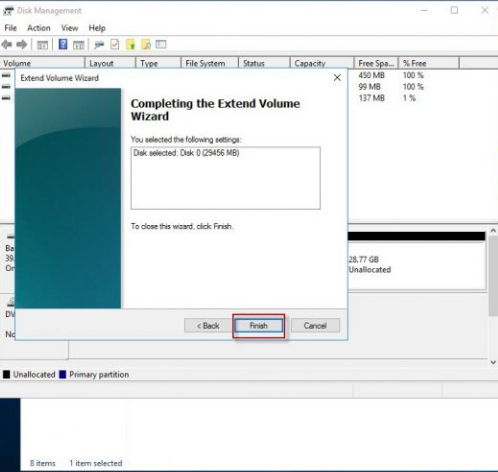Open the View menu

[x=69, y=28]
